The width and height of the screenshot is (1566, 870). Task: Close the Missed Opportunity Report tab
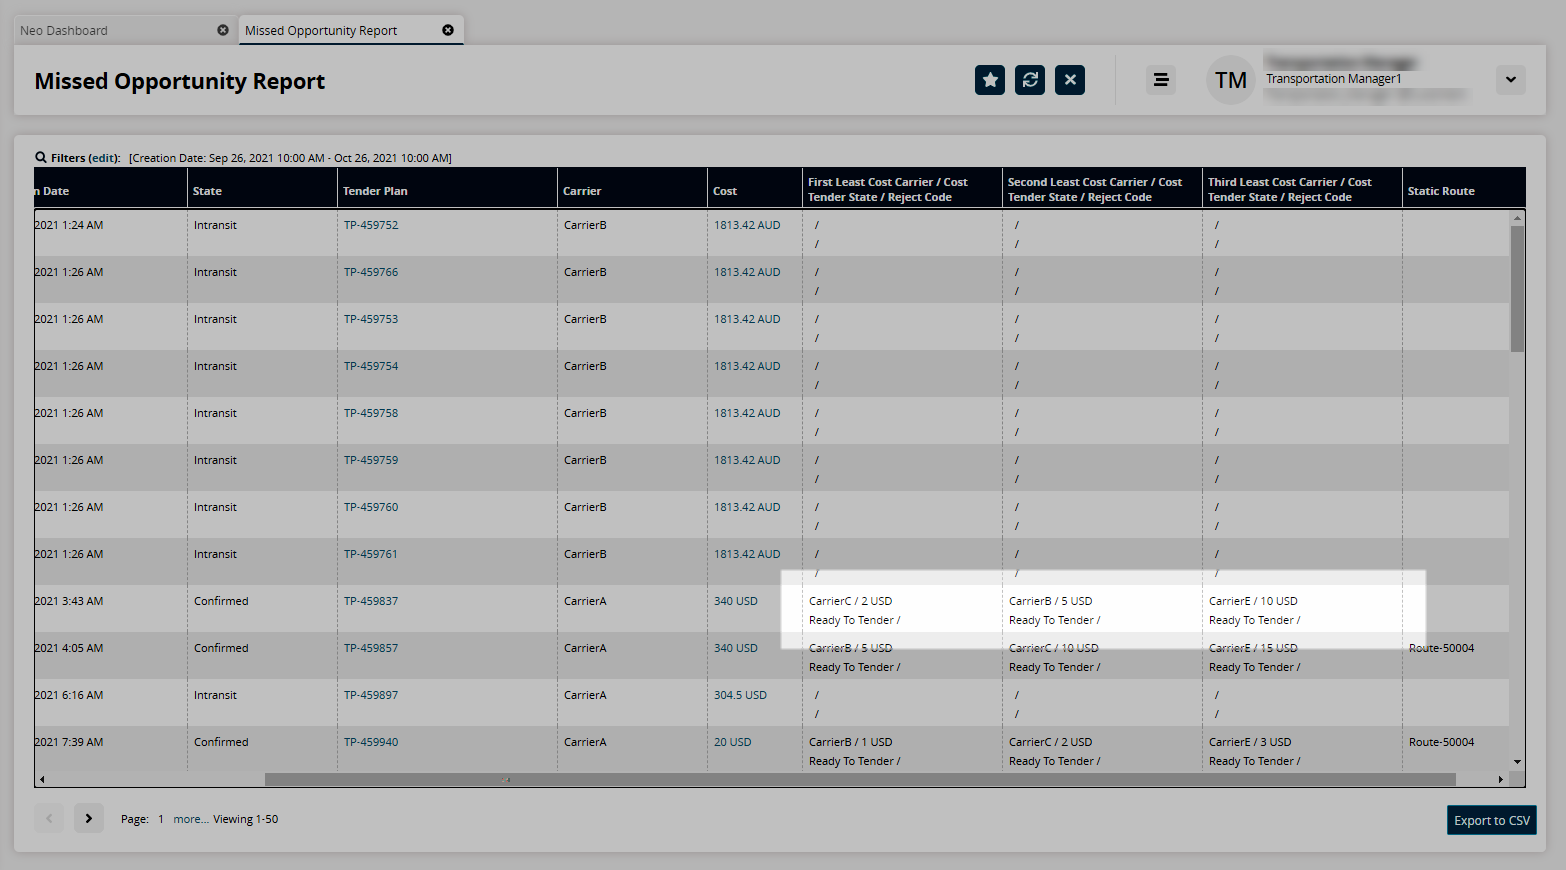click(x=448, y=30)
